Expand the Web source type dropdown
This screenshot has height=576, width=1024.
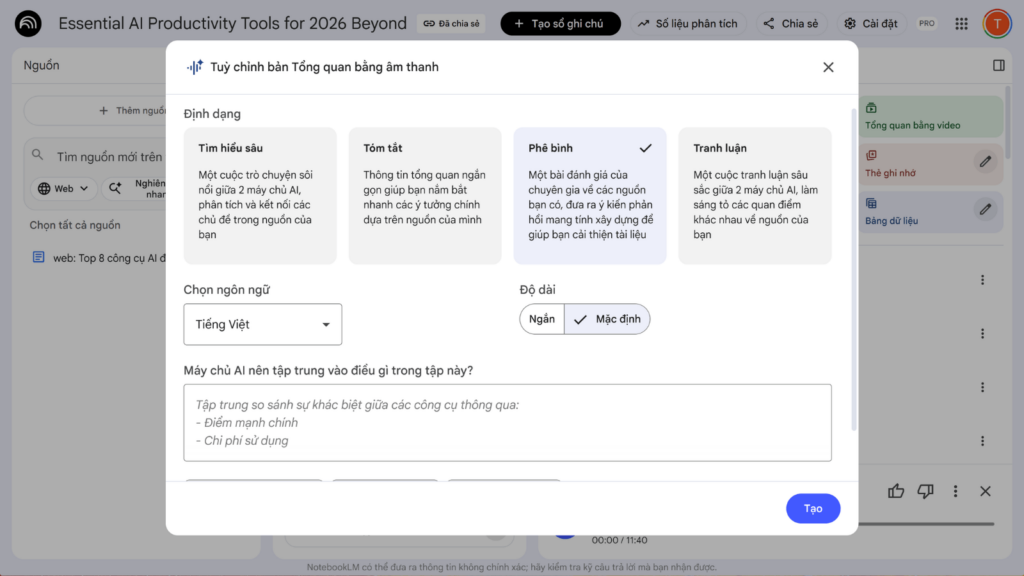click(x=64, y=188)
